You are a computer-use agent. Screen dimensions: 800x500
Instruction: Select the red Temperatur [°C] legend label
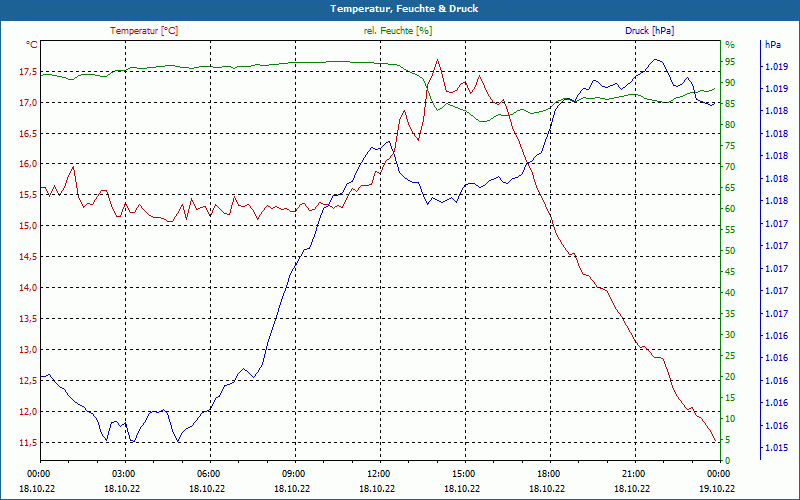pos(144,31)
